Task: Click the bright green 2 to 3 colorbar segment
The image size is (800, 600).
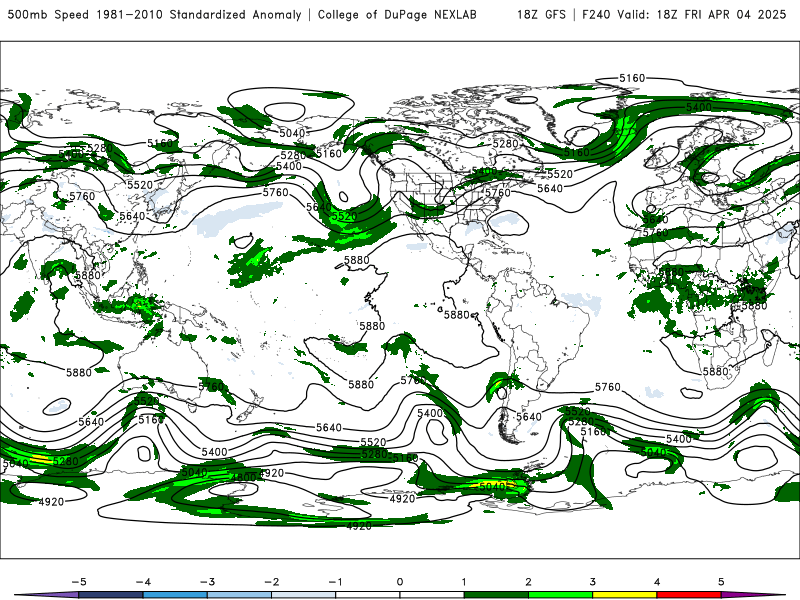Action: coord(560,595)
